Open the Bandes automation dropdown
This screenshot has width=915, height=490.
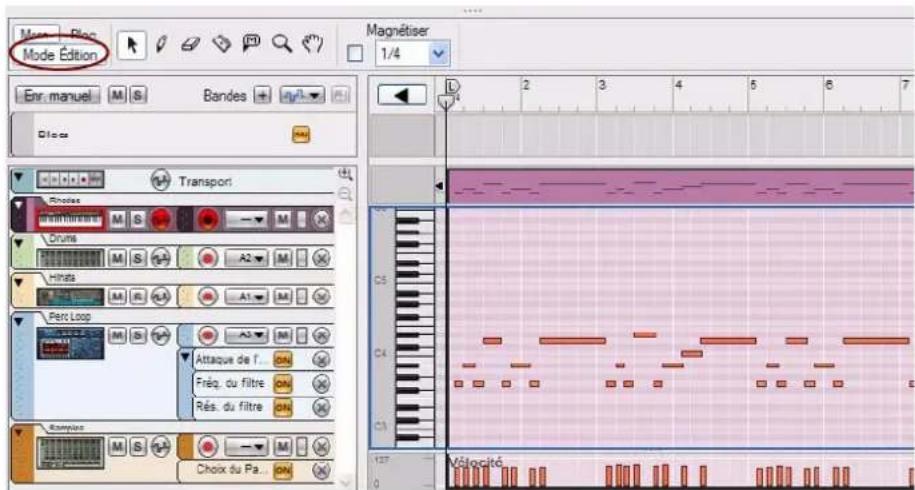(302, 95)
